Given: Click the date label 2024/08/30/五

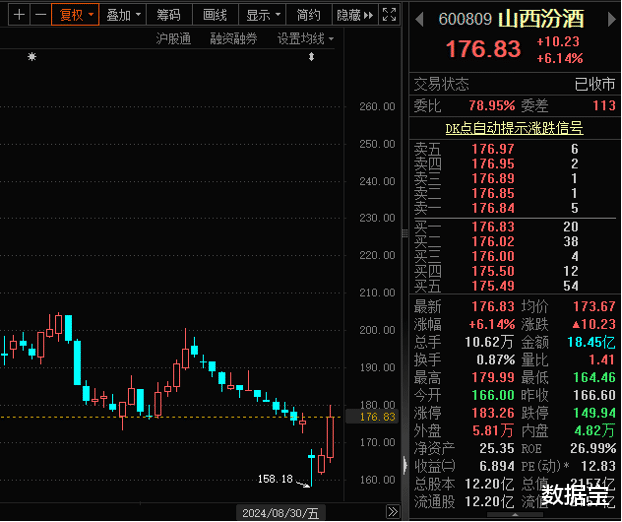Looking at the screenshot, I should tap(280, 513).
